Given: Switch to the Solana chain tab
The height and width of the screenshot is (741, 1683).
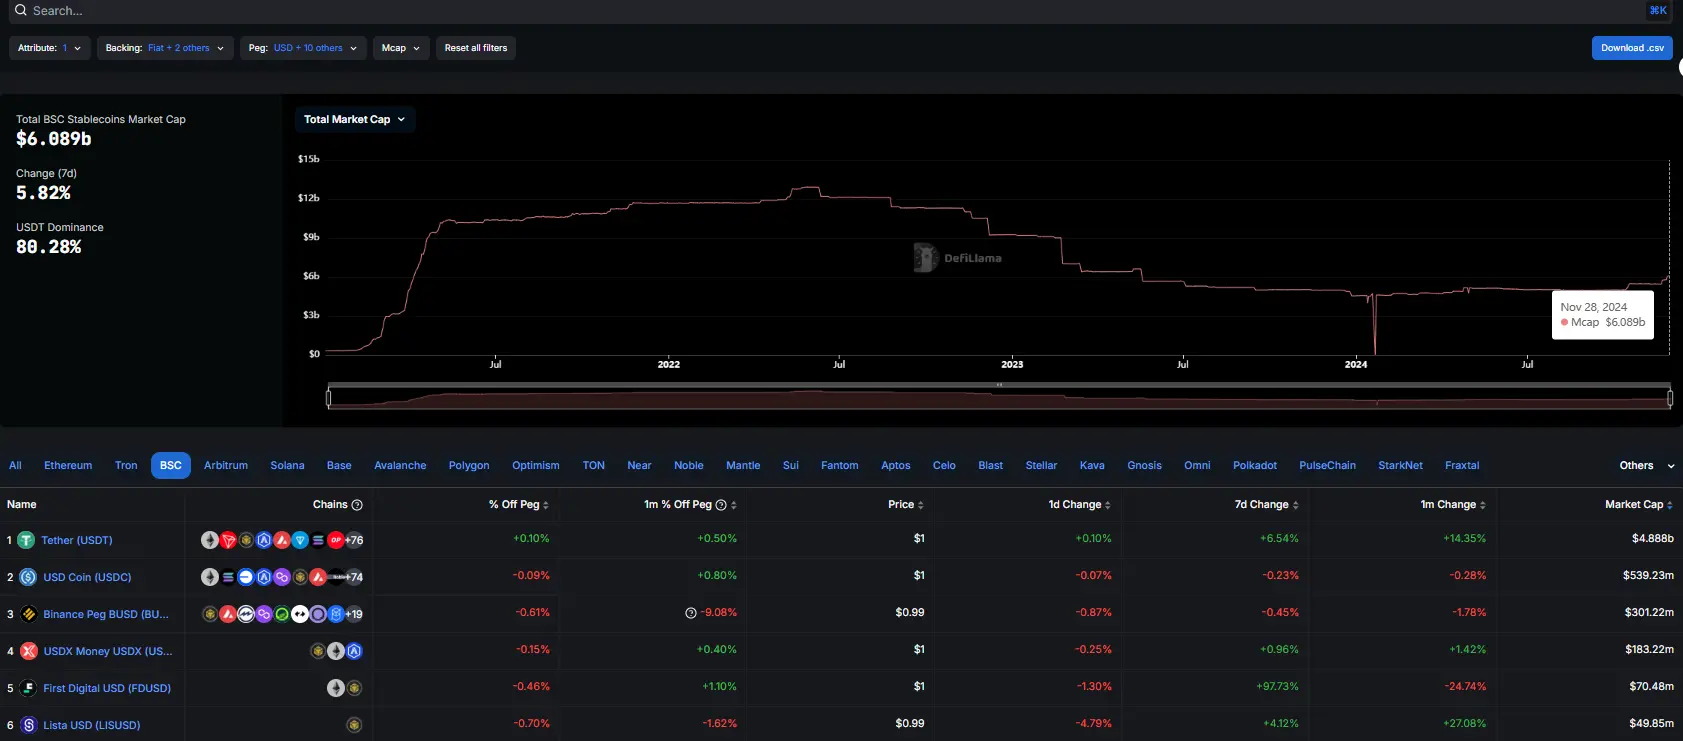Looking at the screenshot, I should [x=287, y=465].
